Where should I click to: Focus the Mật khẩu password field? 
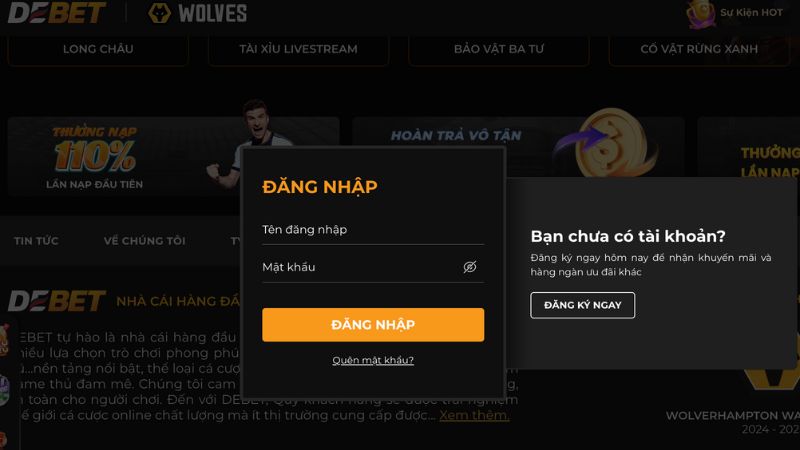[x=360, y=267]
